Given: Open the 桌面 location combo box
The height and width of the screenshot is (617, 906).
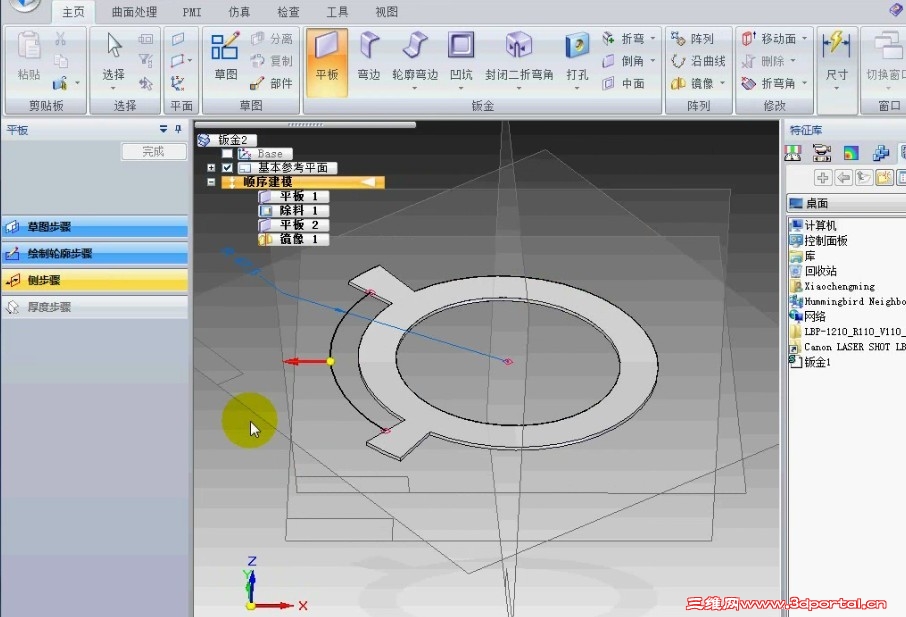Looking at the screenshot, I should 846,203.
